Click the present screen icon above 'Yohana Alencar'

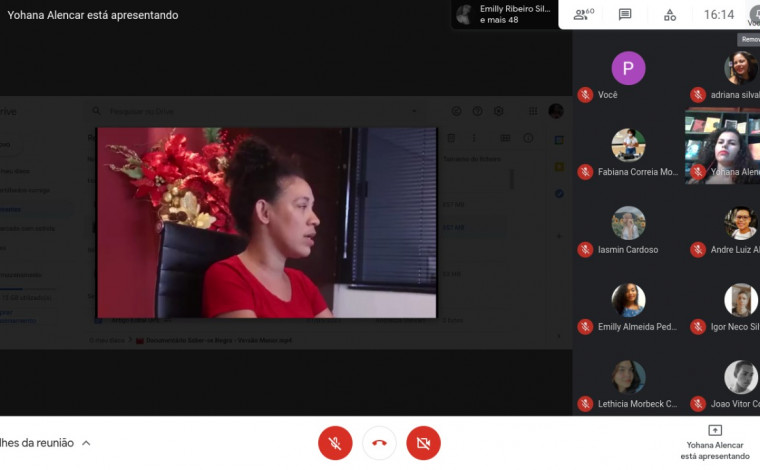pyautogui.click(x=714, y=430)
